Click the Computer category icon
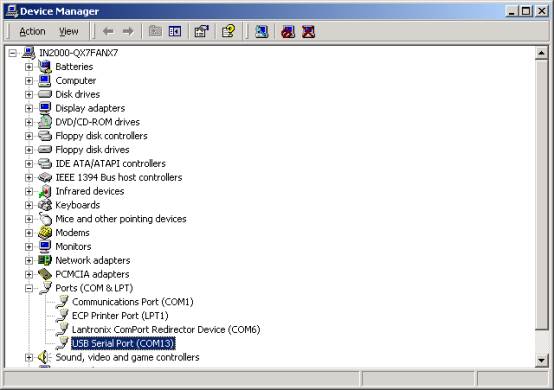This screenshot has width=554, height=390. point(45,81)
